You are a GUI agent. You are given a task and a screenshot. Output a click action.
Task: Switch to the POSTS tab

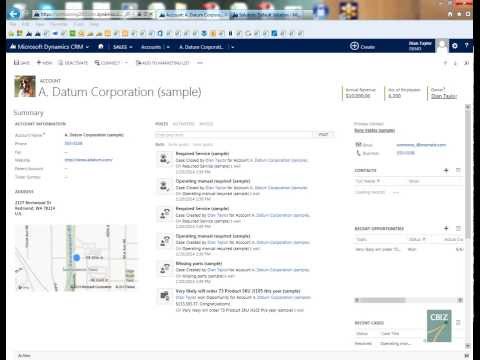point(162,124)
